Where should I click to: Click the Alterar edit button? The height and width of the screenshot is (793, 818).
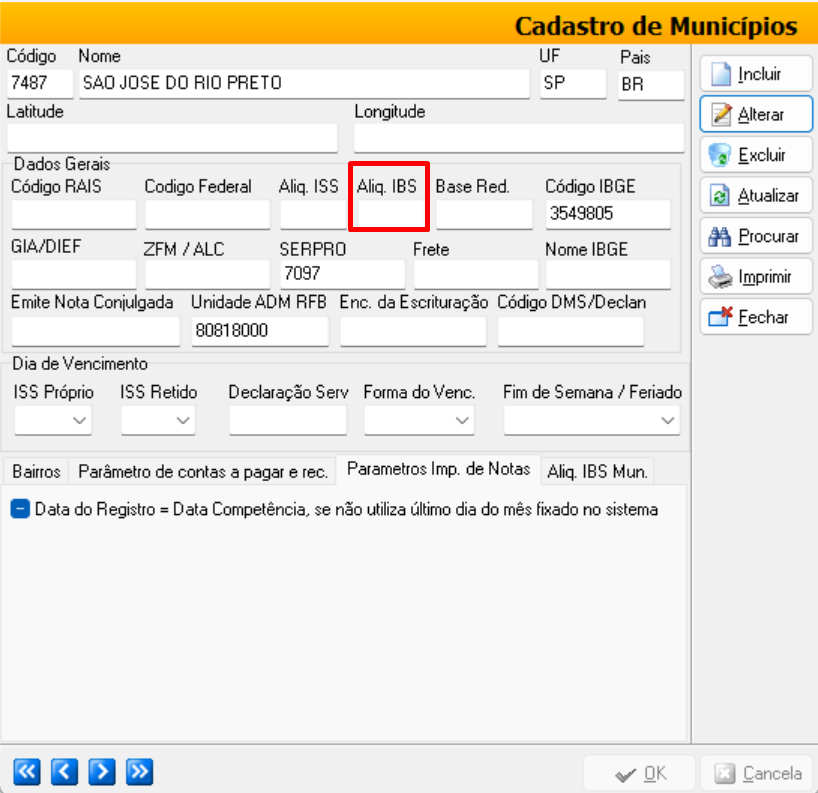[756, 115]
